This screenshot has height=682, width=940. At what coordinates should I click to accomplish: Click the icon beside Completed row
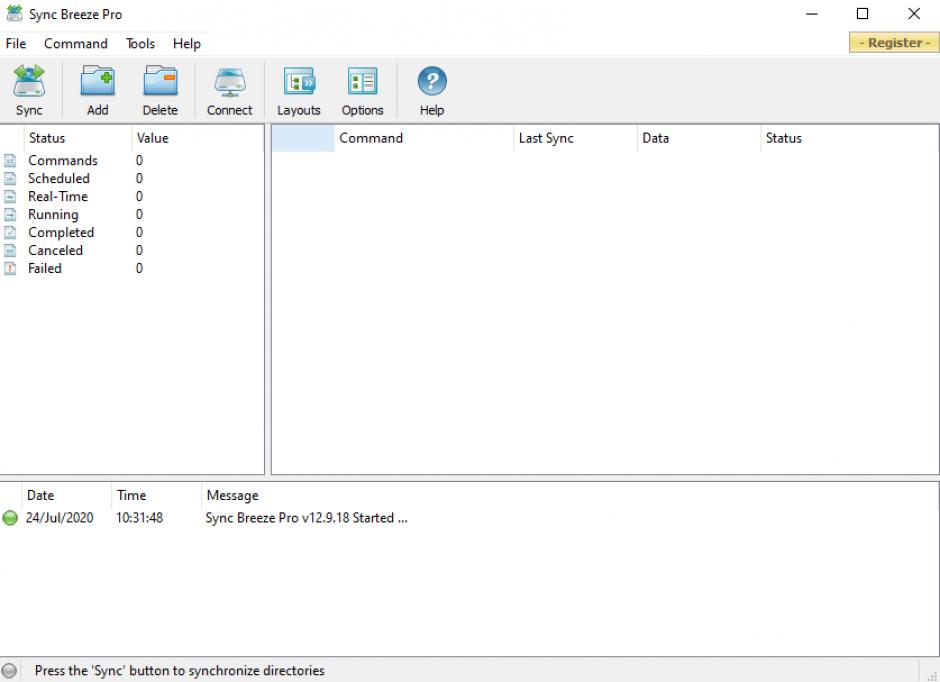(10, 233)
